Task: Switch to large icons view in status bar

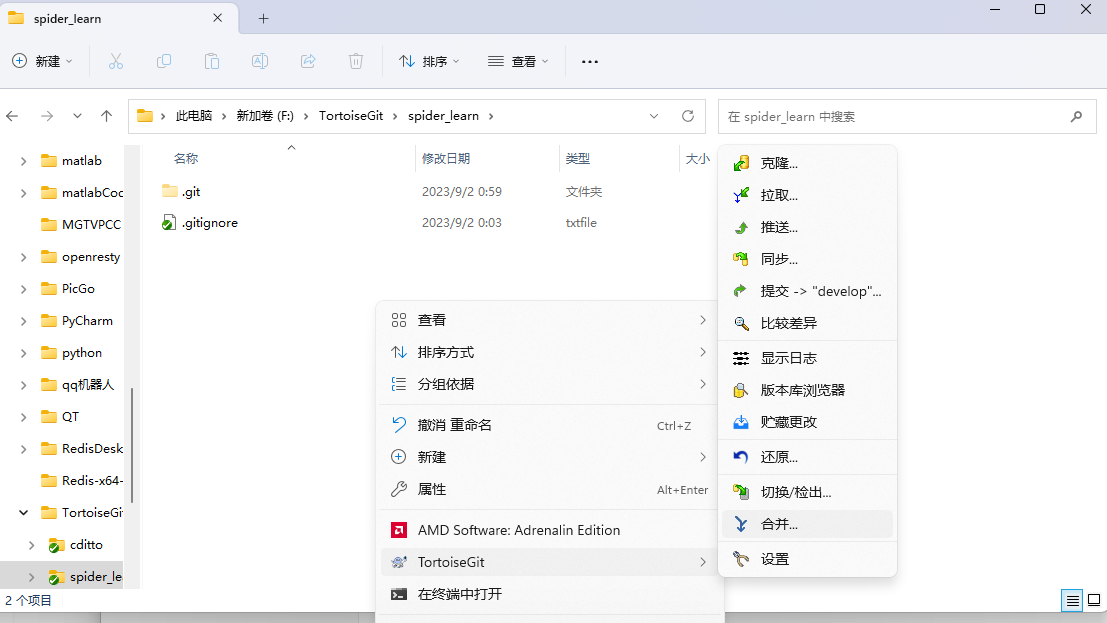Action: coord(1094,600)
